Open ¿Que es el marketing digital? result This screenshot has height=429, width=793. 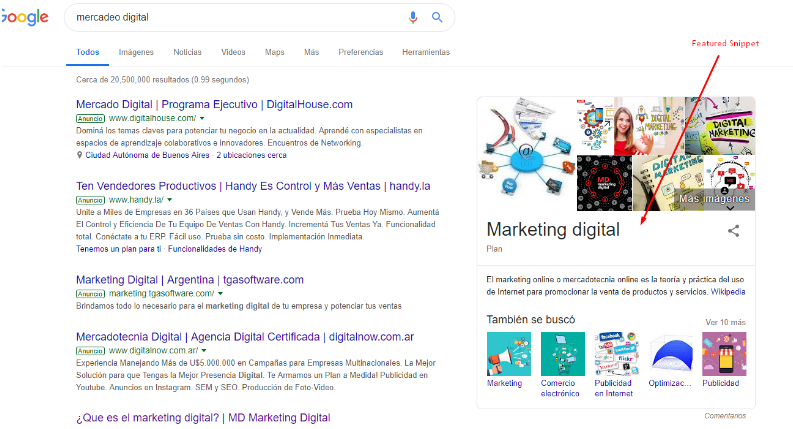[x=203, y=418]
